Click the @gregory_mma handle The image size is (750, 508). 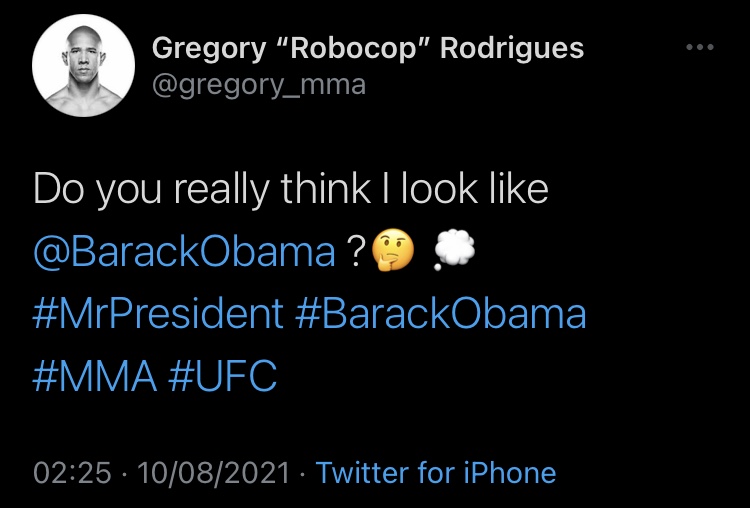259,85
